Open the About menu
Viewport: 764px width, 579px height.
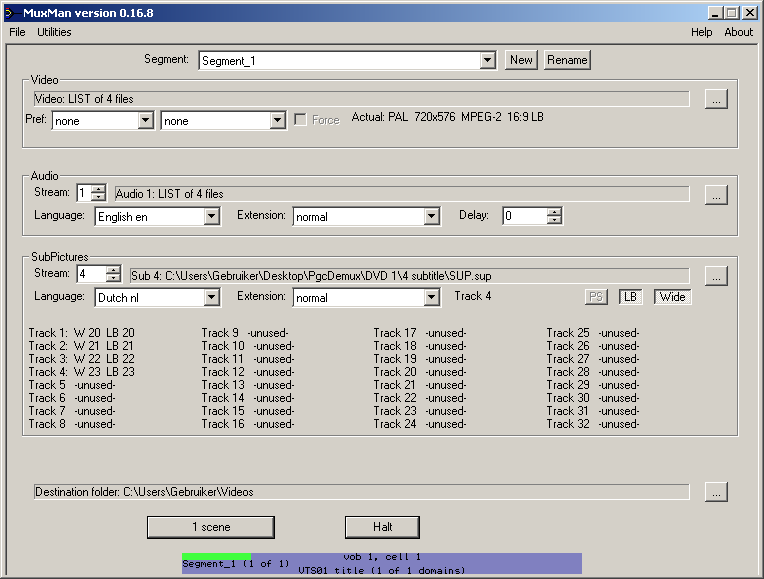(x=738, y=32)
